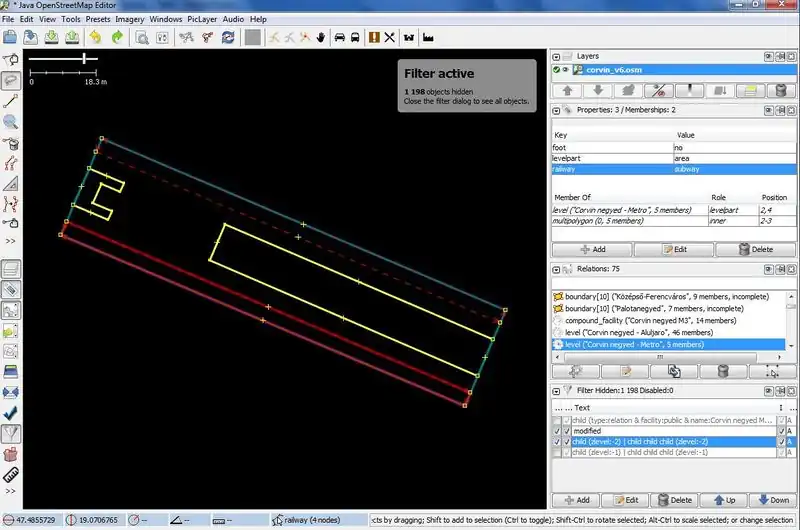Viewport: 800px width, 530px height.
Task: Toggle the enable checkbox for 'modified' filter
Action: [x=558, y=429]
